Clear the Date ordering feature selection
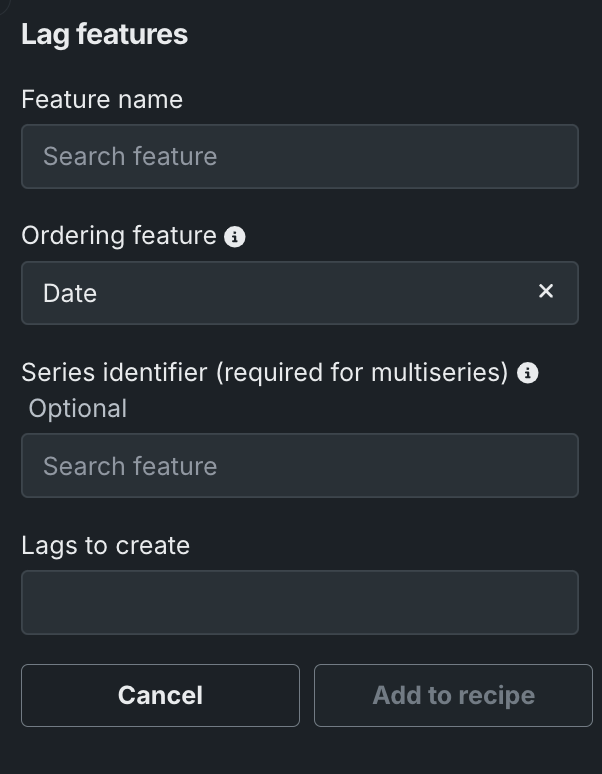The height and width of the screenshot is (774, 602). coord(546,291)
